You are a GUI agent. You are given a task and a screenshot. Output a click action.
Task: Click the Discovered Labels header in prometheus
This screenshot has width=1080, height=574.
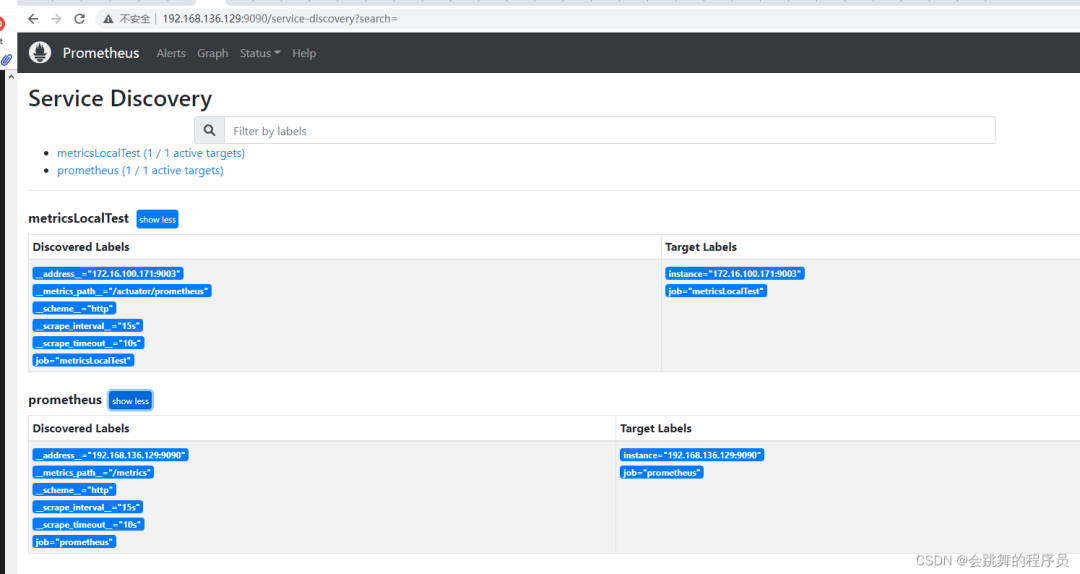click(x=81, y=428)
